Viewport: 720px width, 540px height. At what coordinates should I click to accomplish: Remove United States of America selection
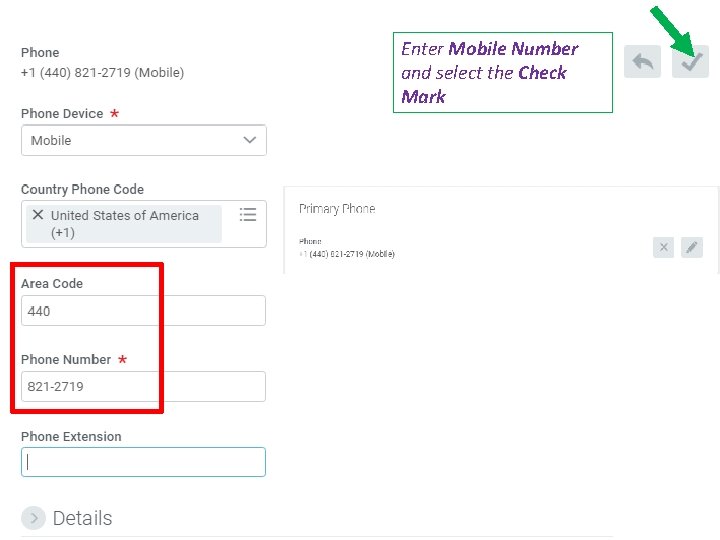(x=38, y=215)
